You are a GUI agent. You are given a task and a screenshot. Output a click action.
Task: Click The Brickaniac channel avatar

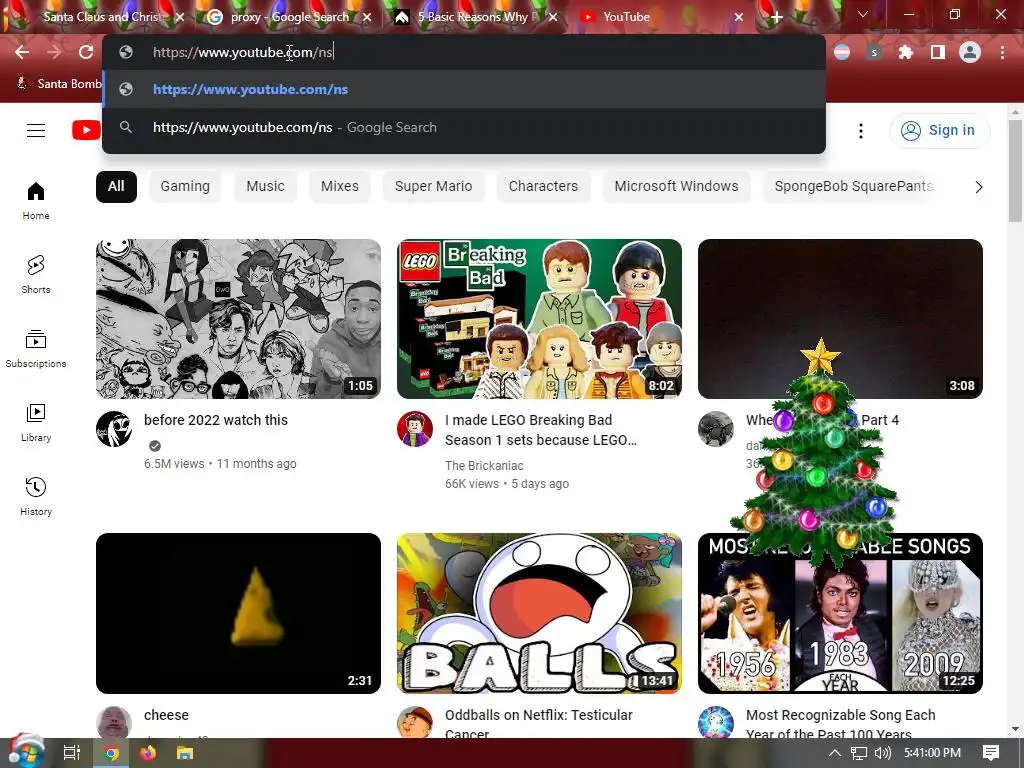(415, 429)
